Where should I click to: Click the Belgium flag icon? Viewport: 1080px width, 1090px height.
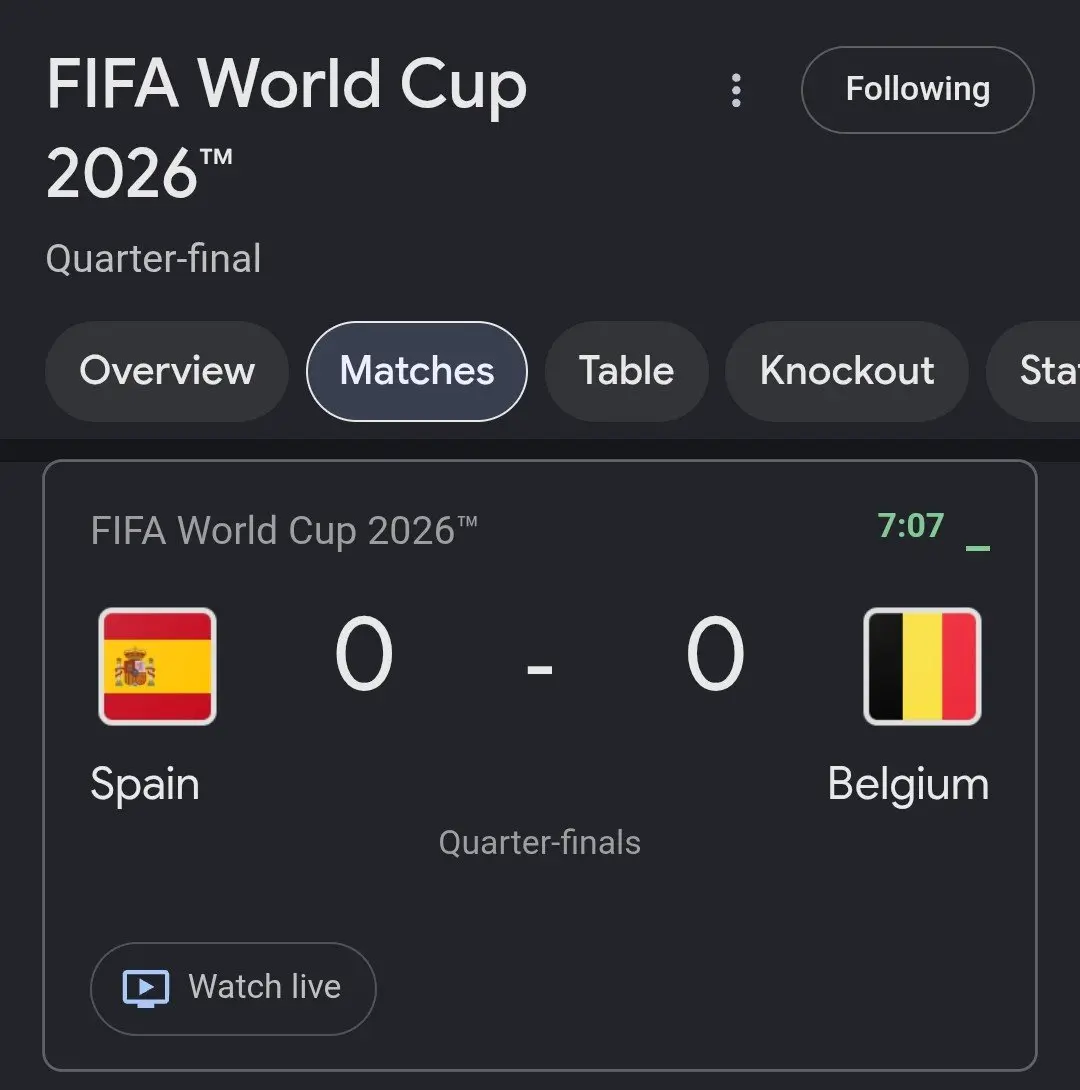click(922, 666)
